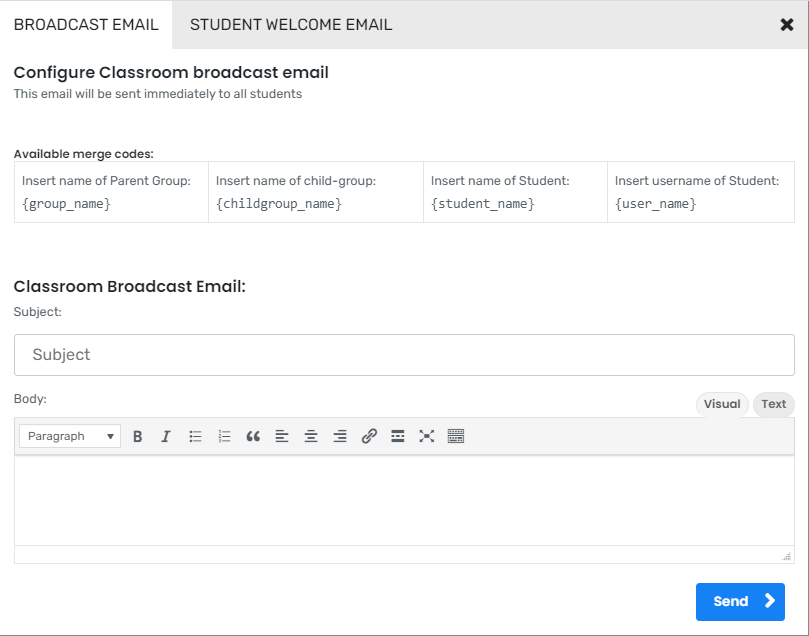
Task: Align text right
Action: click(340, 436)
